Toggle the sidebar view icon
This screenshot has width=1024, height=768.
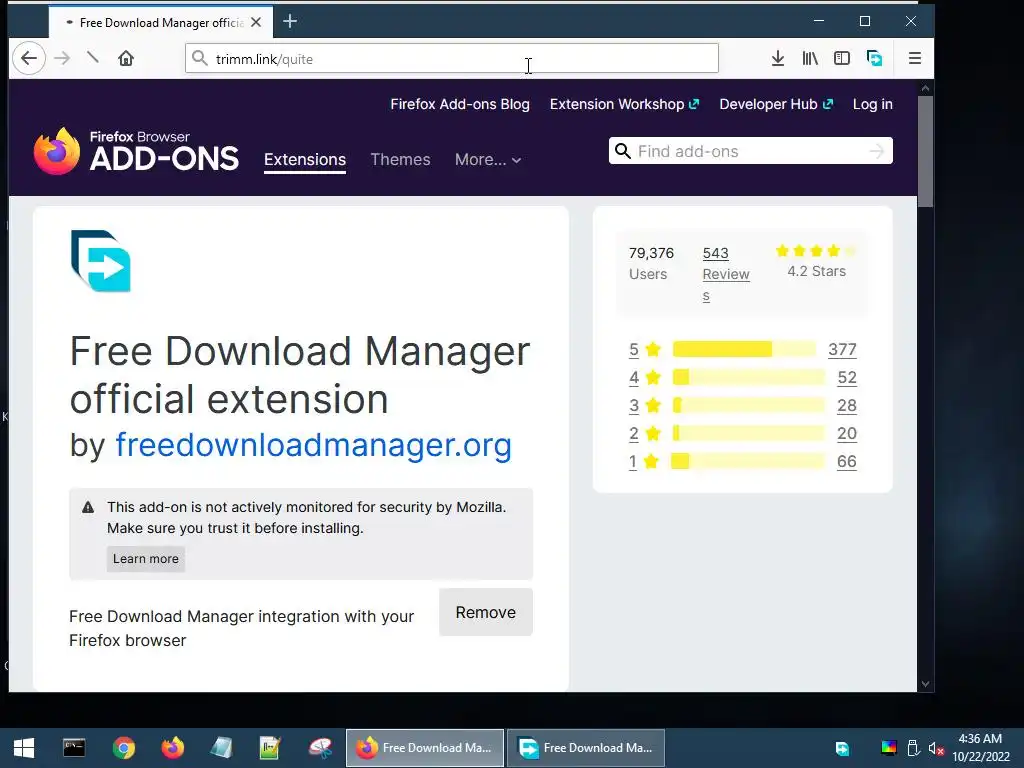pos(842,59)
